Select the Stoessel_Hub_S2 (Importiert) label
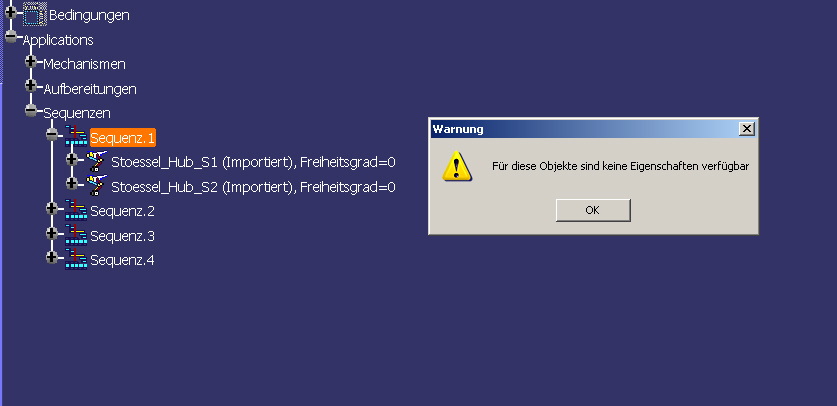The image size is (837, 406). [202, 187]
